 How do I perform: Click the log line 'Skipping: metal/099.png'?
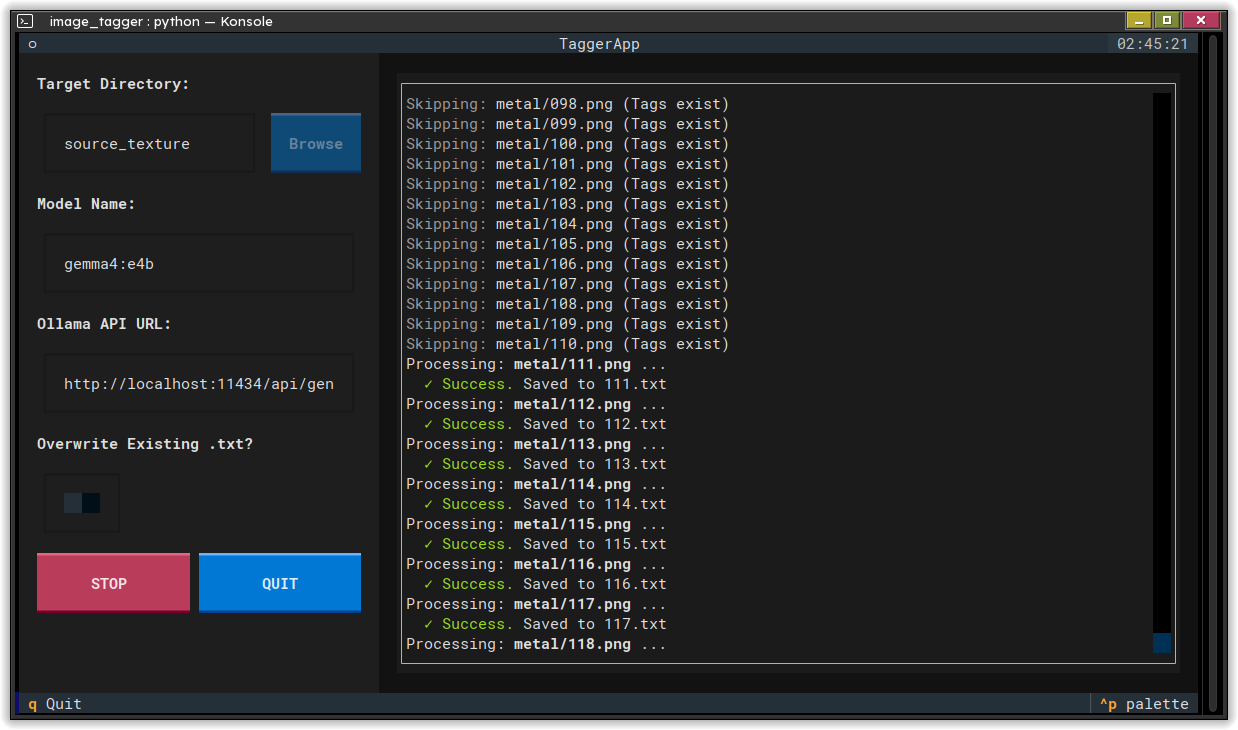click(x=568, y=124)
